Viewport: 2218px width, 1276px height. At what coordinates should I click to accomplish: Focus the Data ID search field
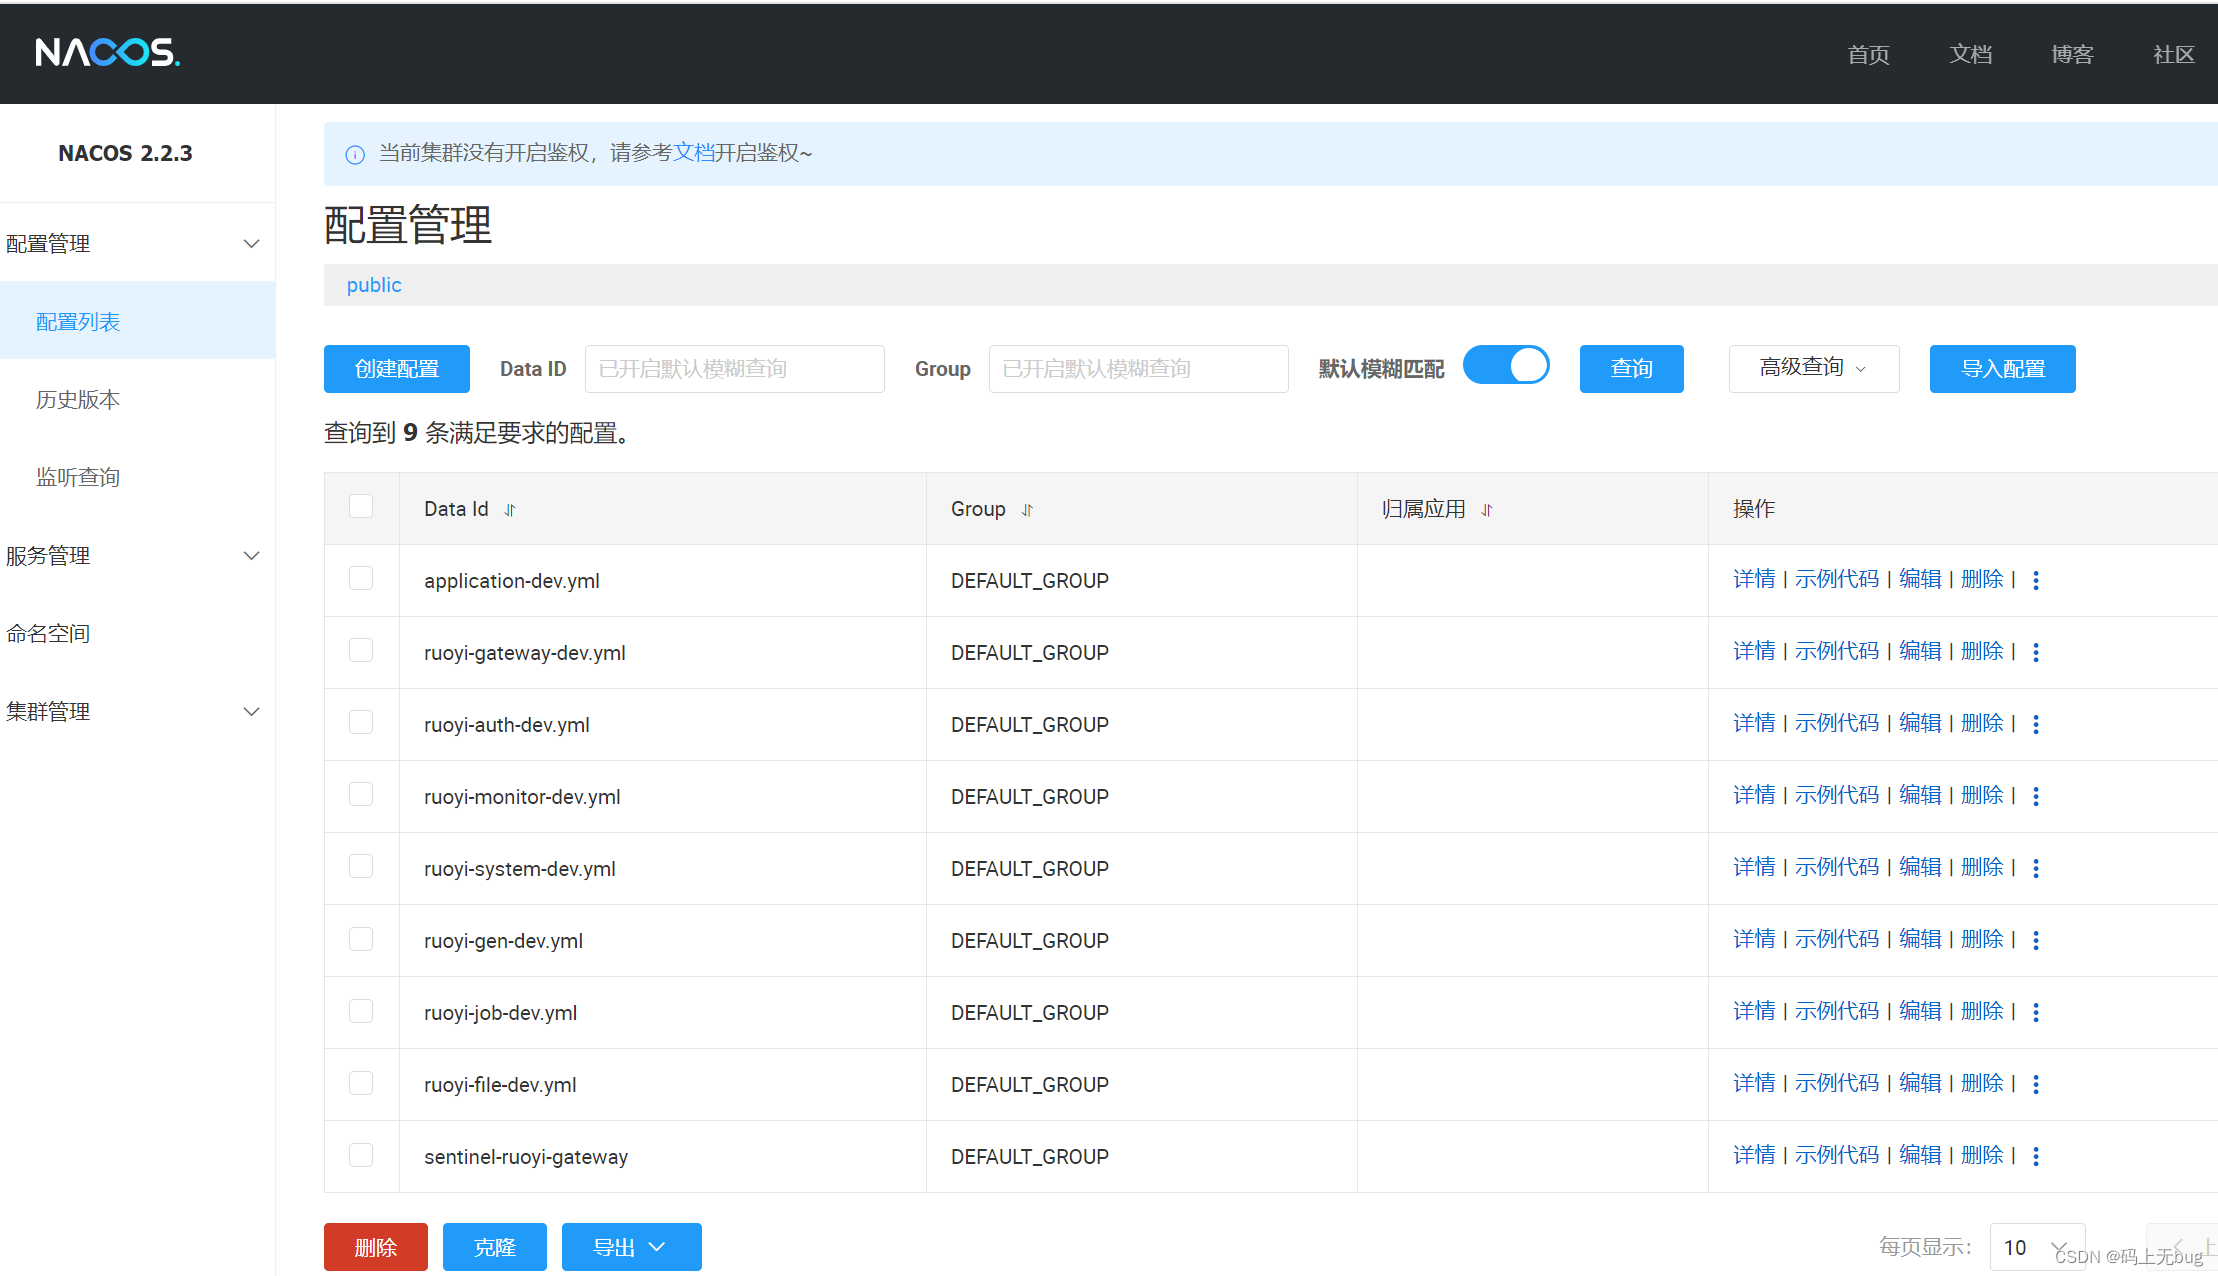735,369
